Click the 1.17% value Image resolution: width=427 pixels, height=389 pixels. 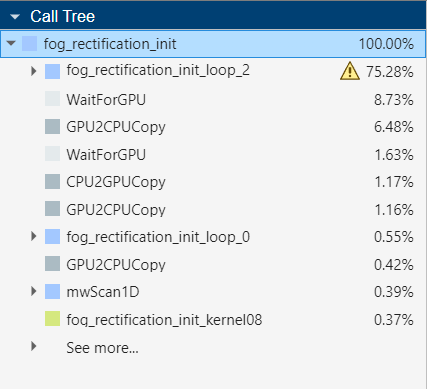(394, 182)
